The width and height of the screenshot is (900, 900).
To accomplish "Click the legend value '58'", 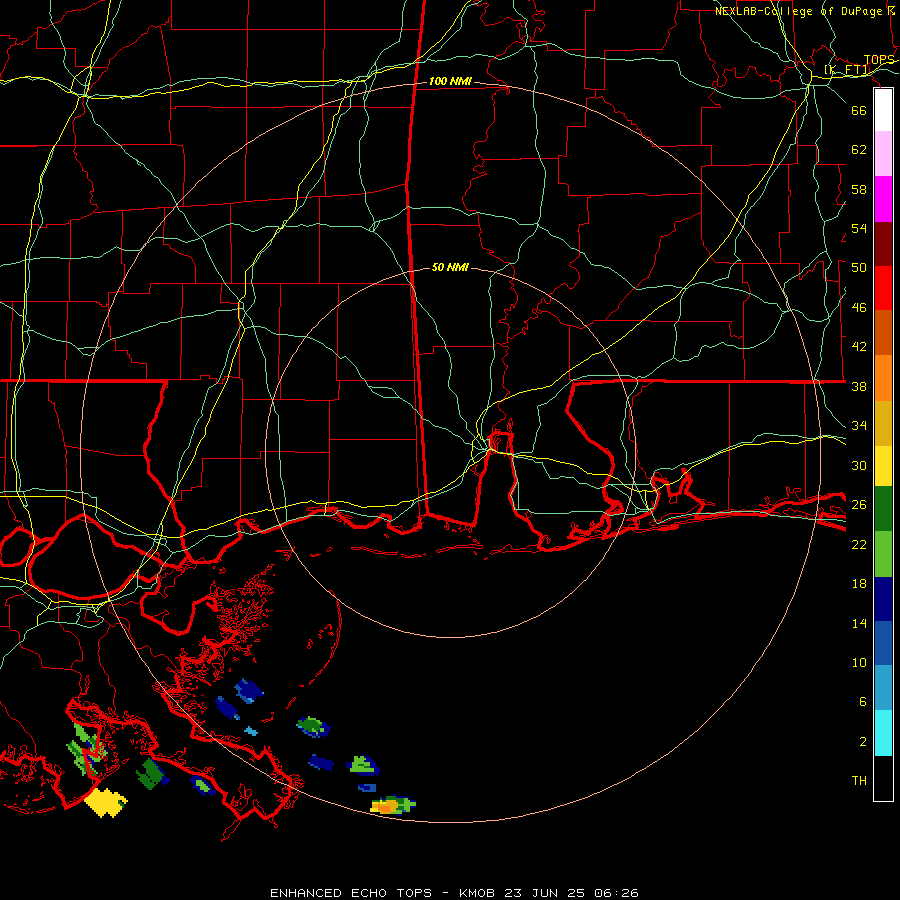I will [x=859, y=189].
